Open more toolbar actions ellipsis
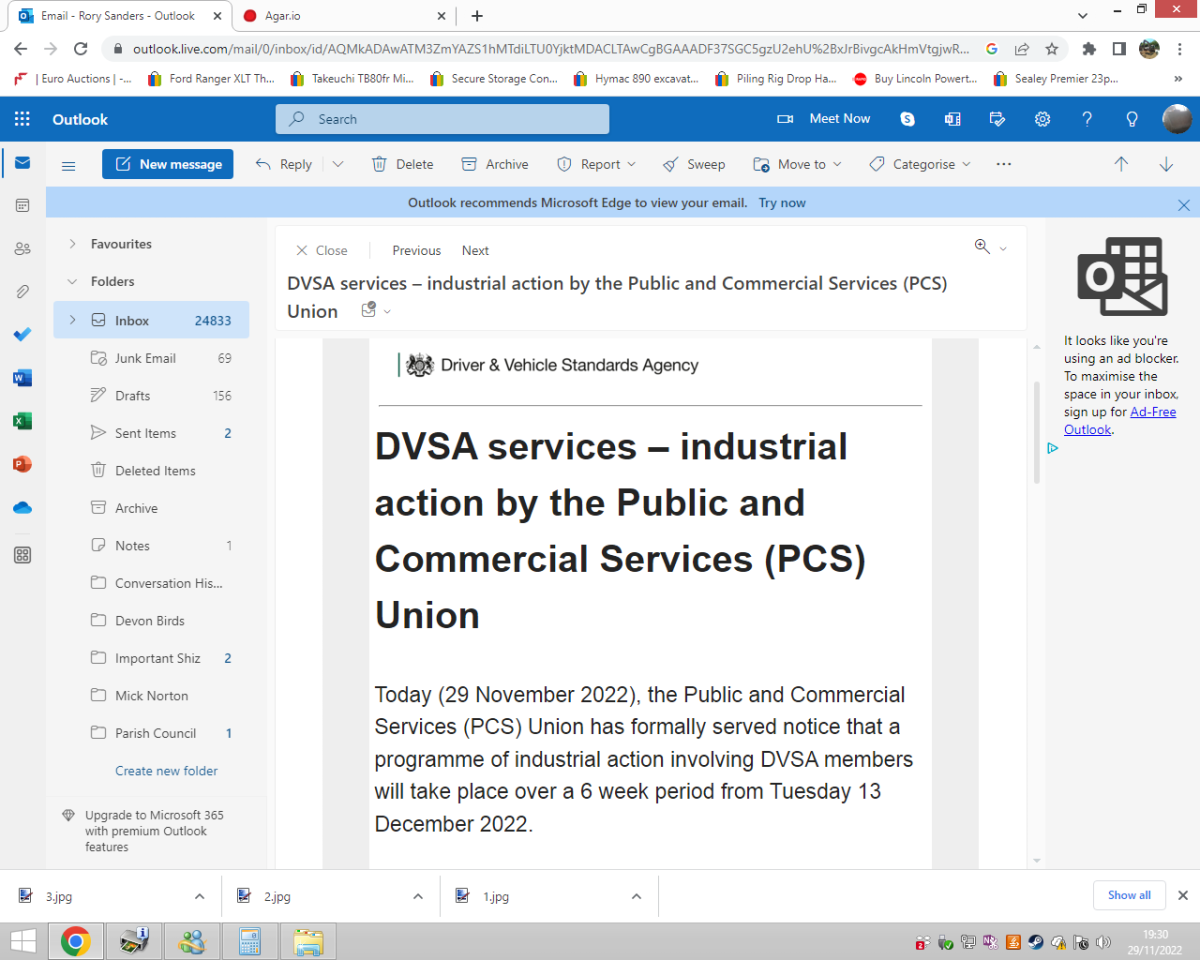1200x960 pixels. tap(1004, 164)
